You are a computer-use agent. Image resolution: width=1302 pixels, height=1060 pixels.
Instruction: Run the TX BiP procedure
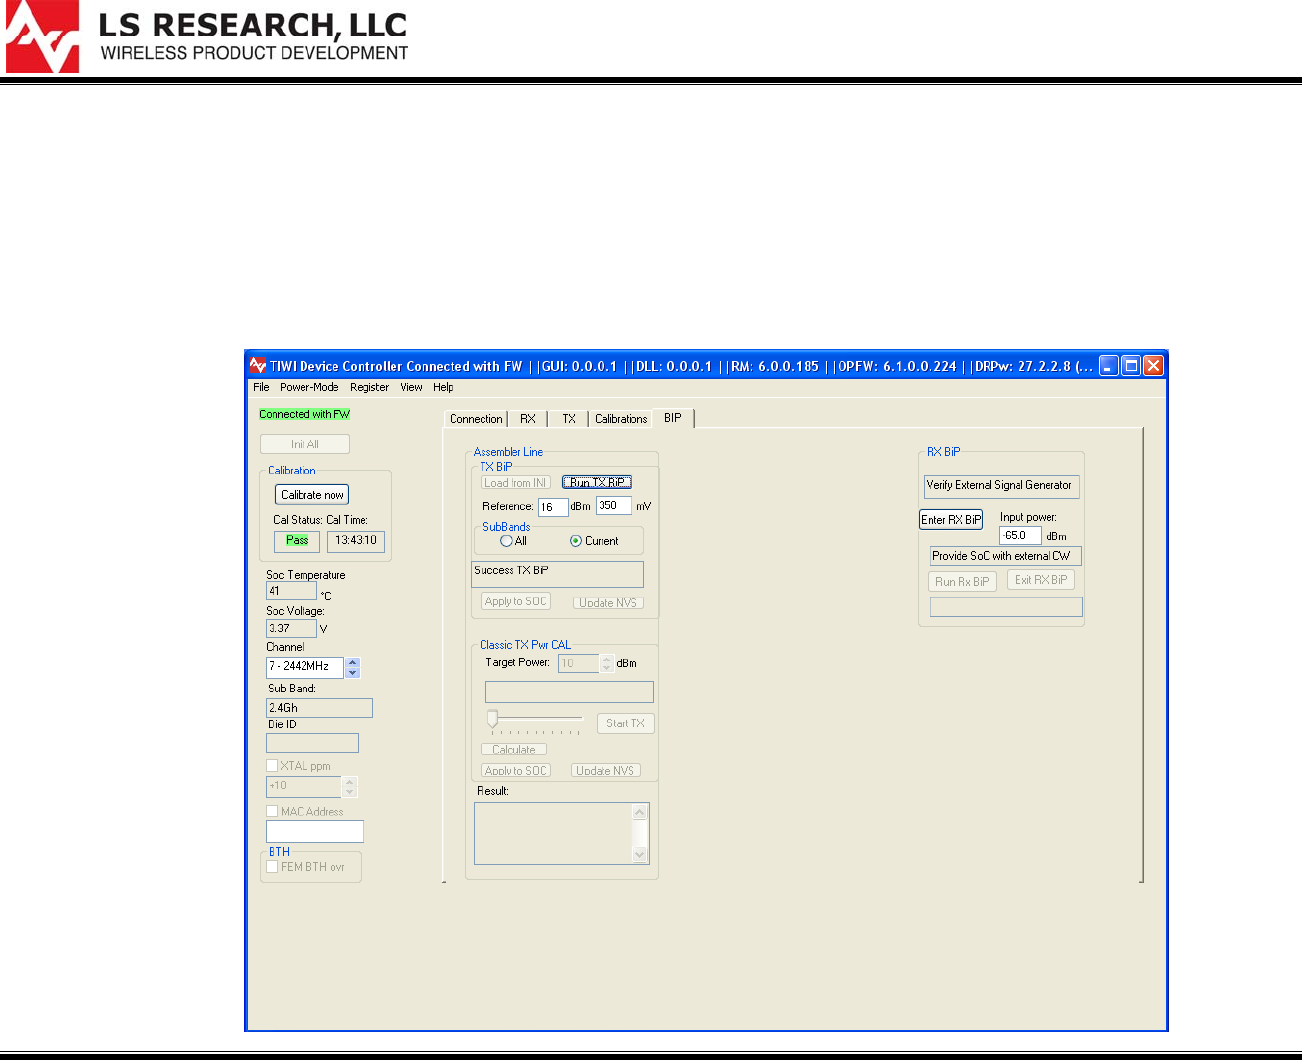point(597,482)
